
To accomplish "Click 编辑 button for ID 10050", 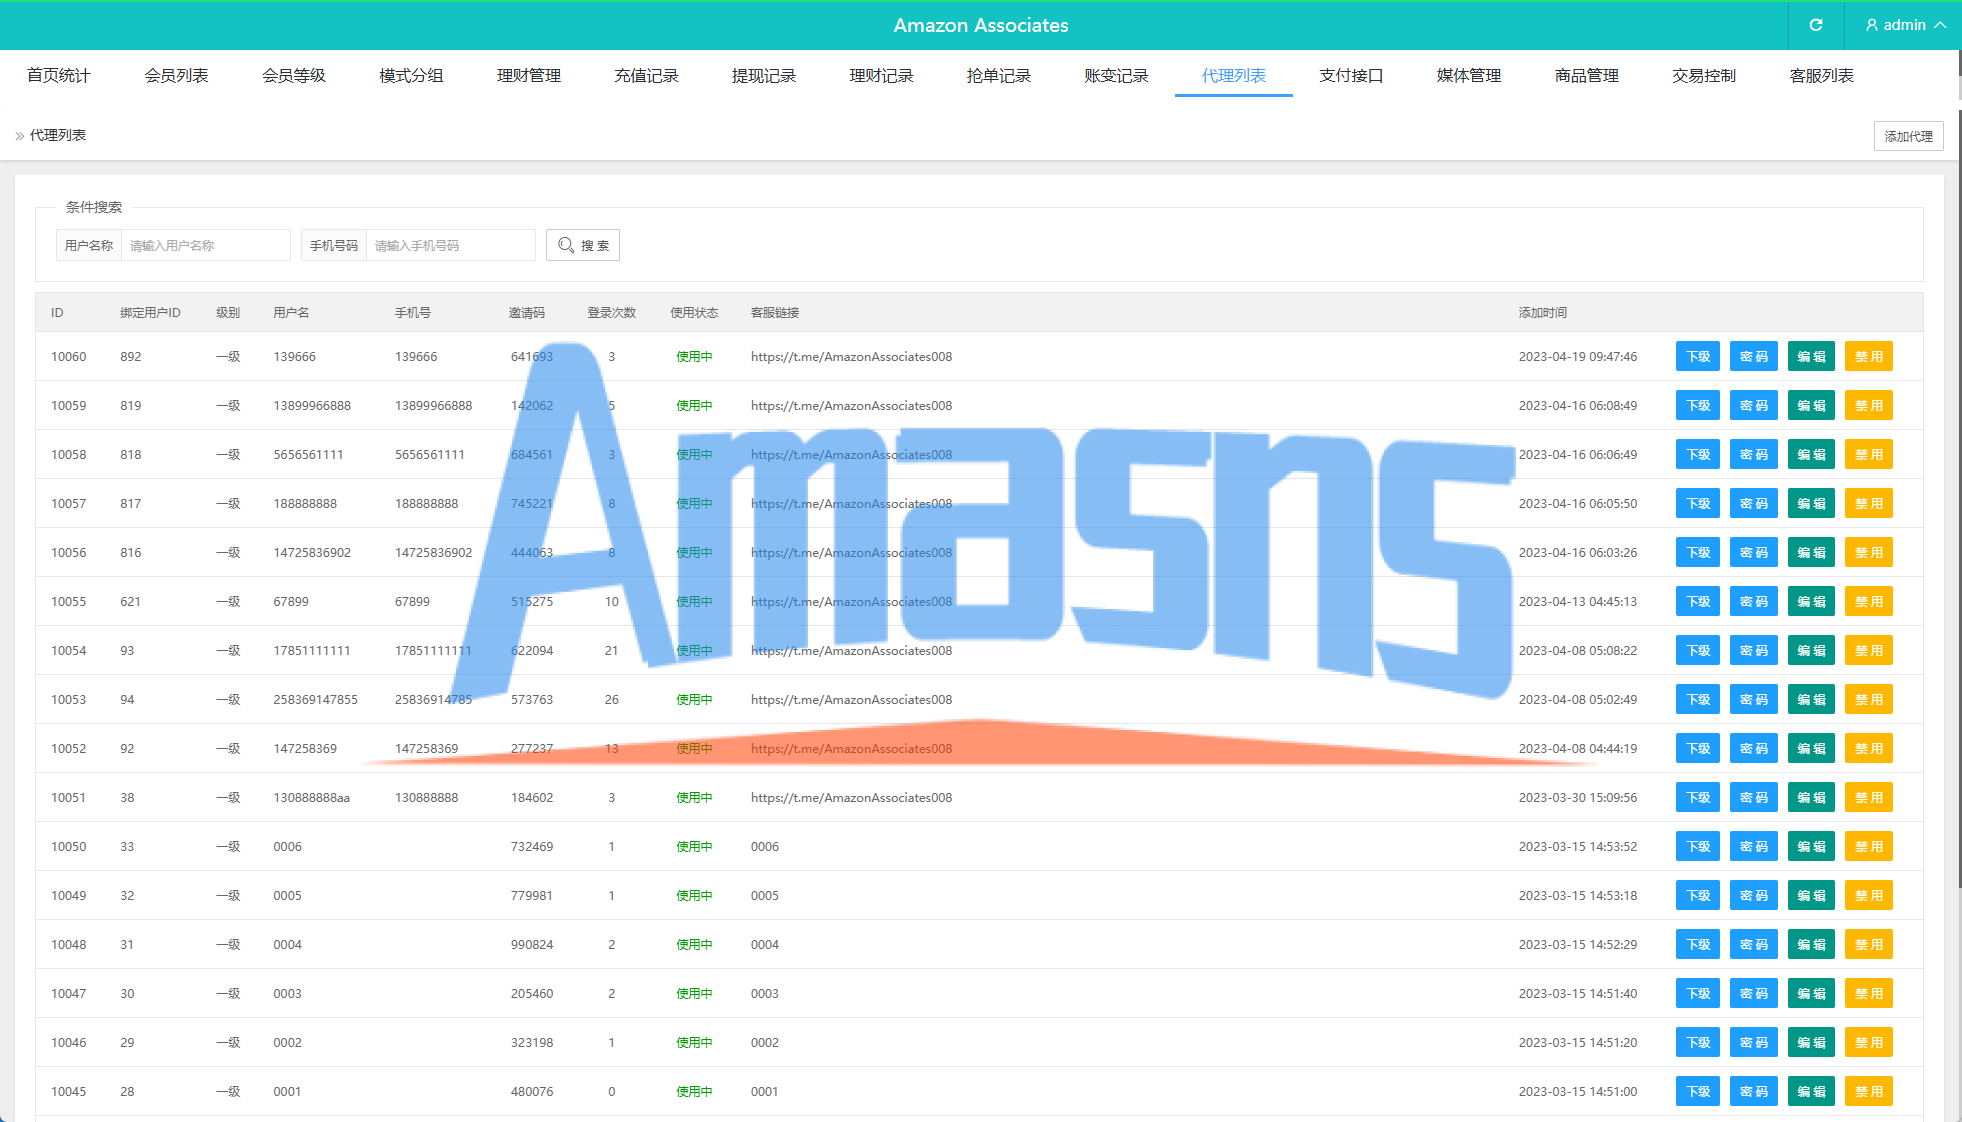I will coord(1811,847).
